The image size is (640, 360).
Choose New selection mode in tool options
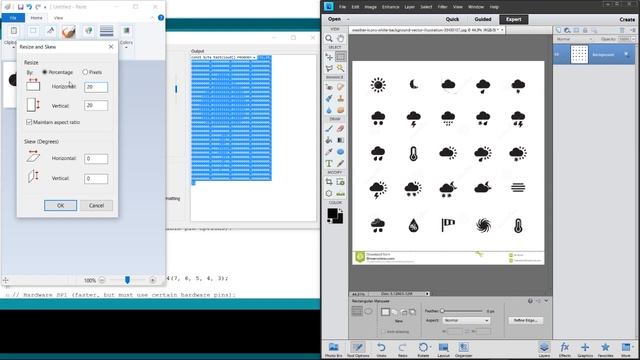click(x=385, y=312)
